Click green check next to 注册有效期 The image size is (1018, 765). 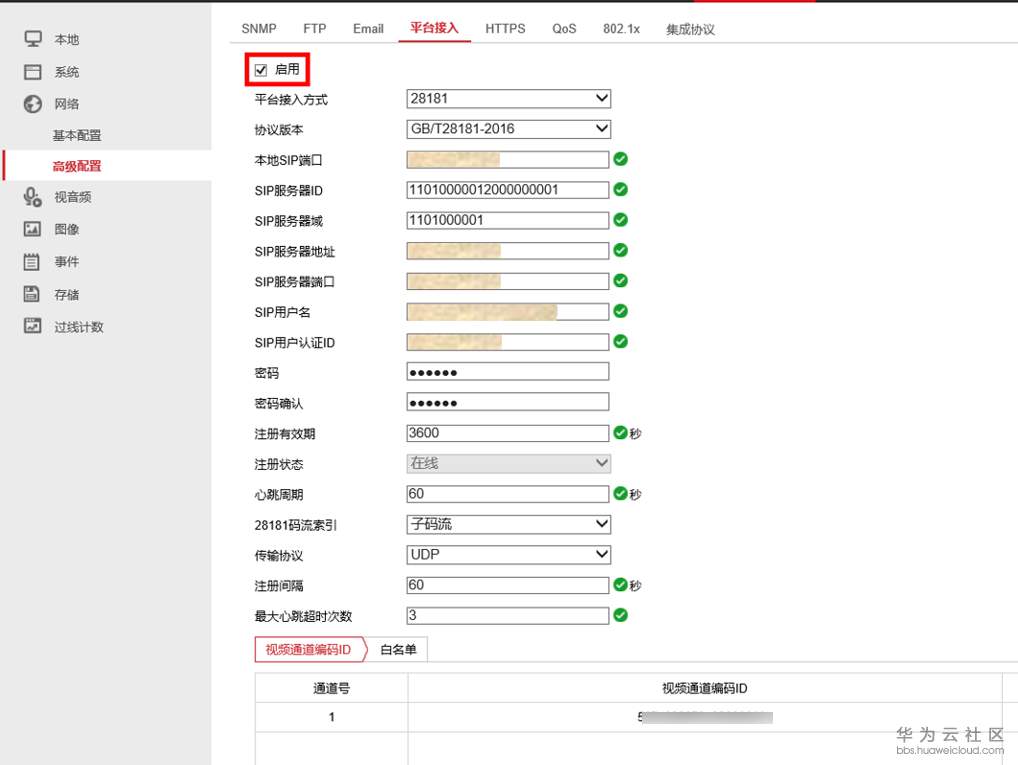(x=621, y=433)
